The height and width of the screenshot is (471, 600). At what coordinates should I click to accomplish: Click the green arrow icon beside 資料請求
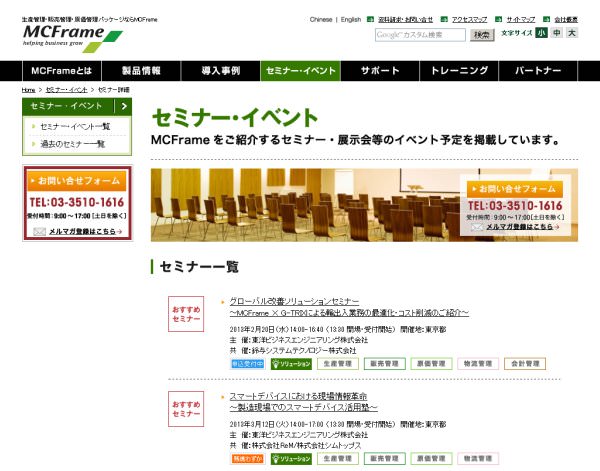click(370, 19)
